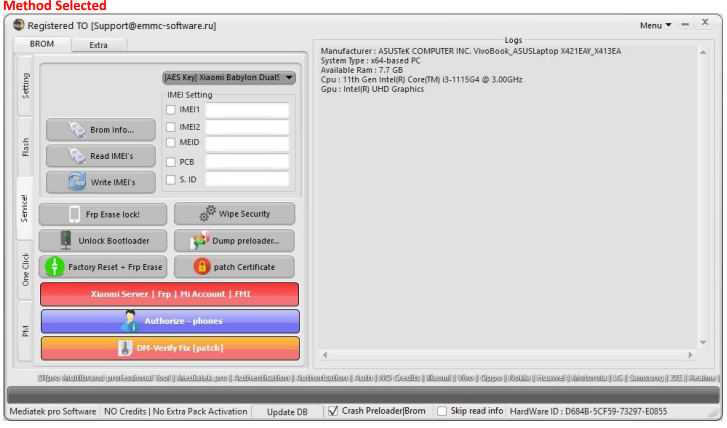Screen dimensions: 727x428
Task: Switch to the BROM tab
Action: [x=42, y=44]
